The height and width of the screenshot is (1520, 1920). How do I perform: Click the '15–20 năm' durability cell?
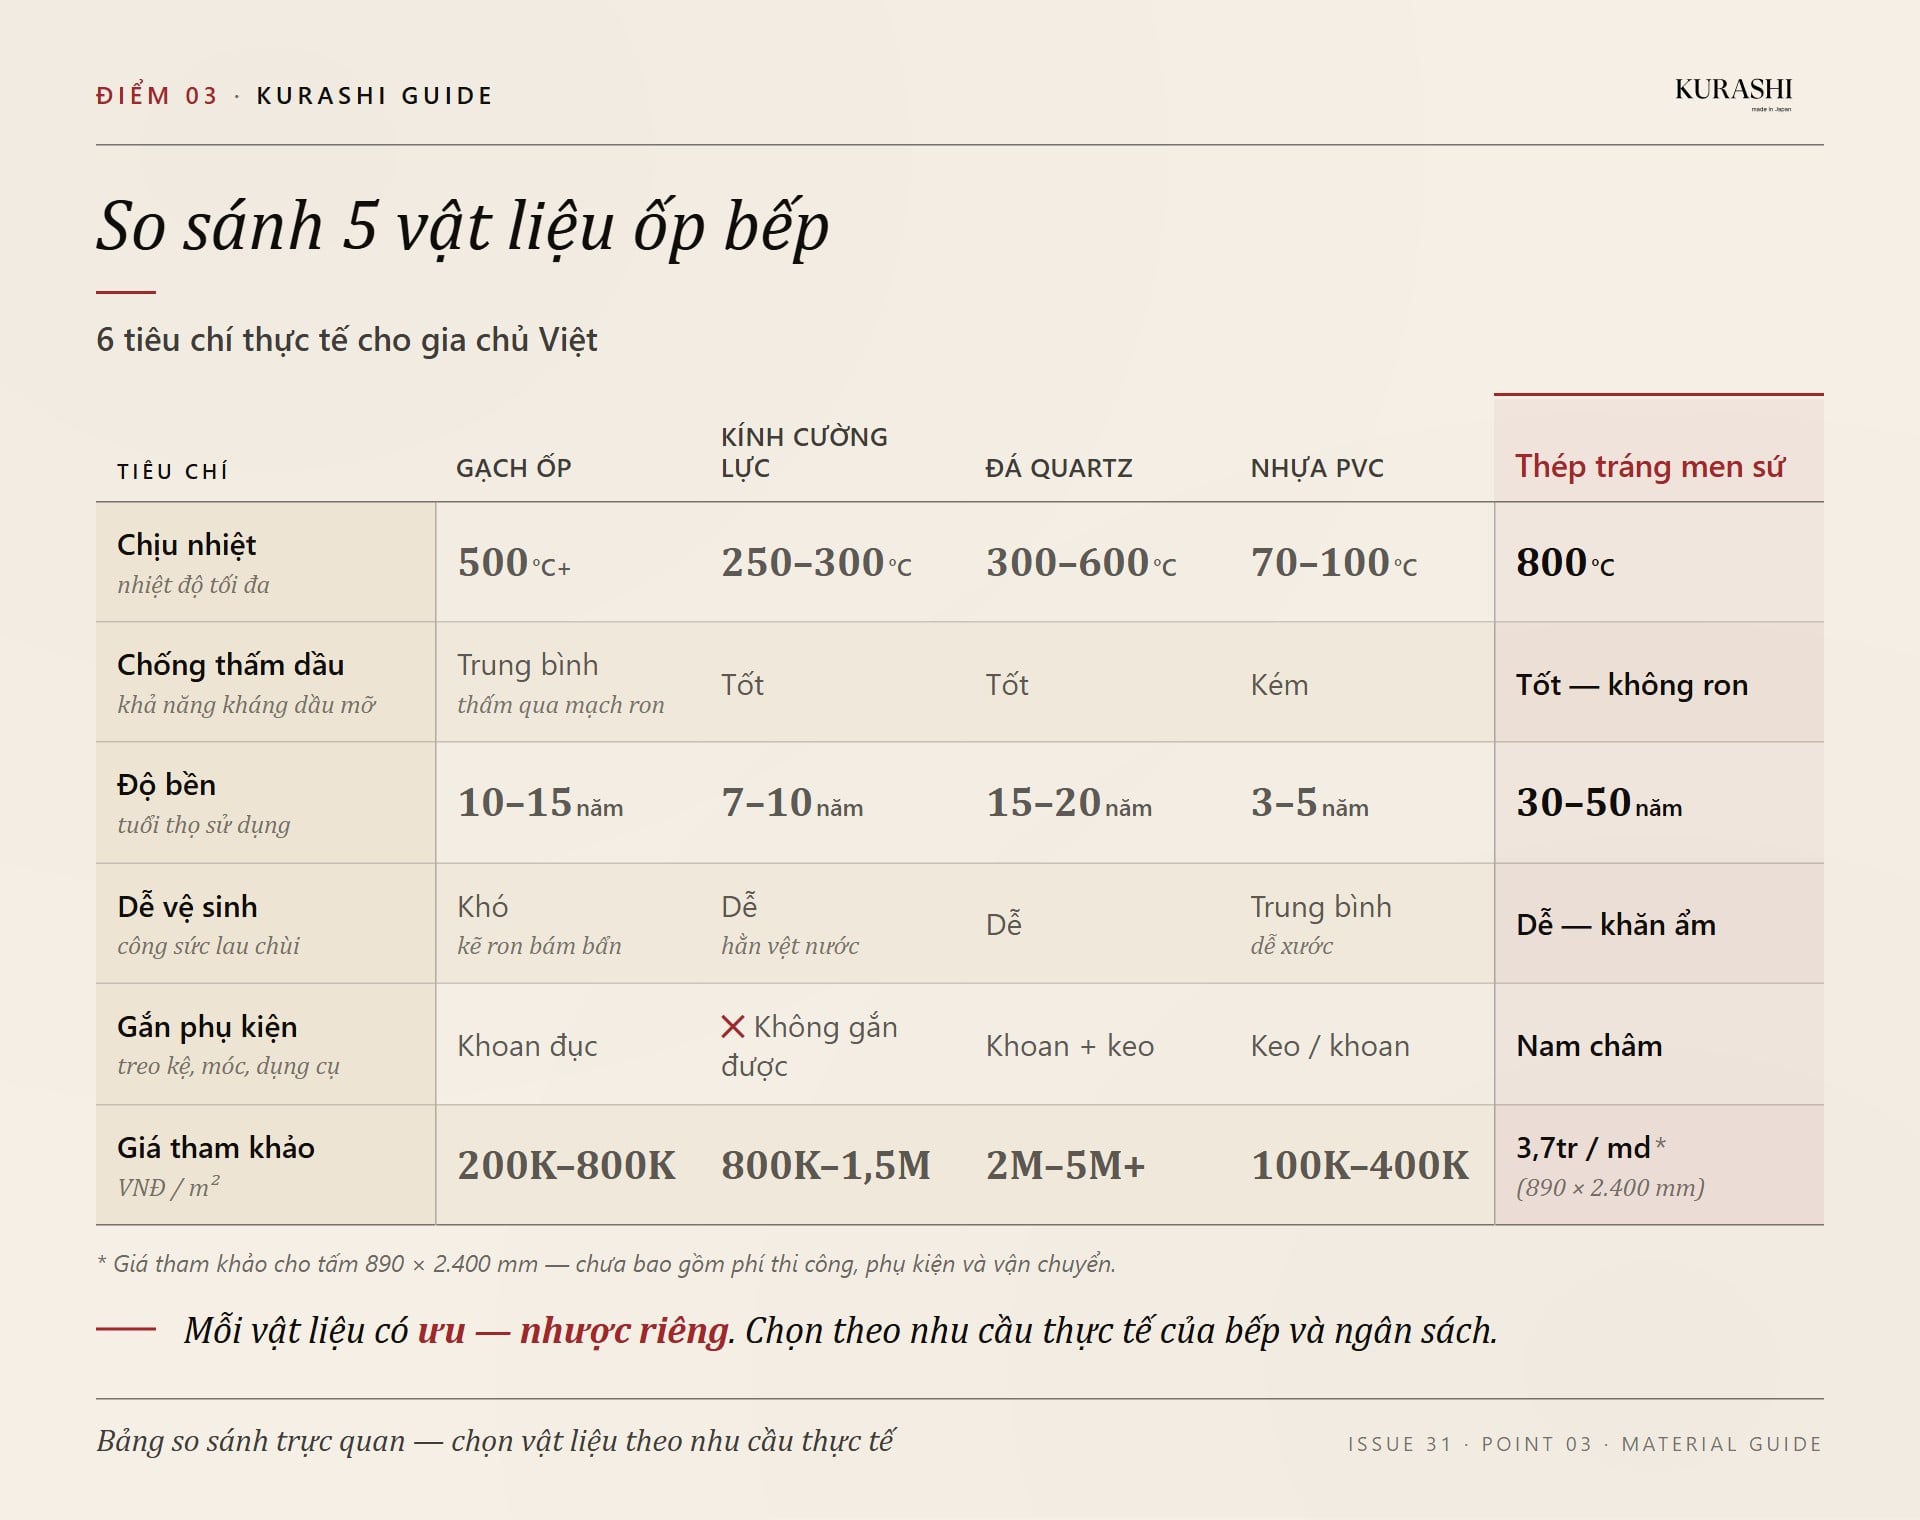(1069, 803)
